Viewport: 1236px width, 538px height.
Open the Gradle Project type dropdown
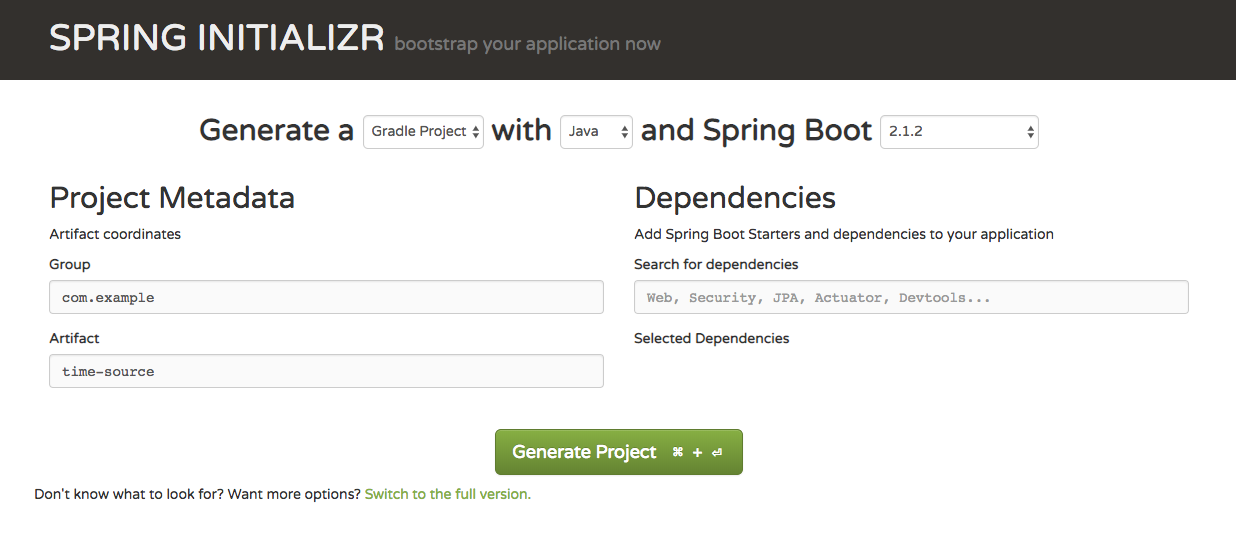[x=423, y=131]
